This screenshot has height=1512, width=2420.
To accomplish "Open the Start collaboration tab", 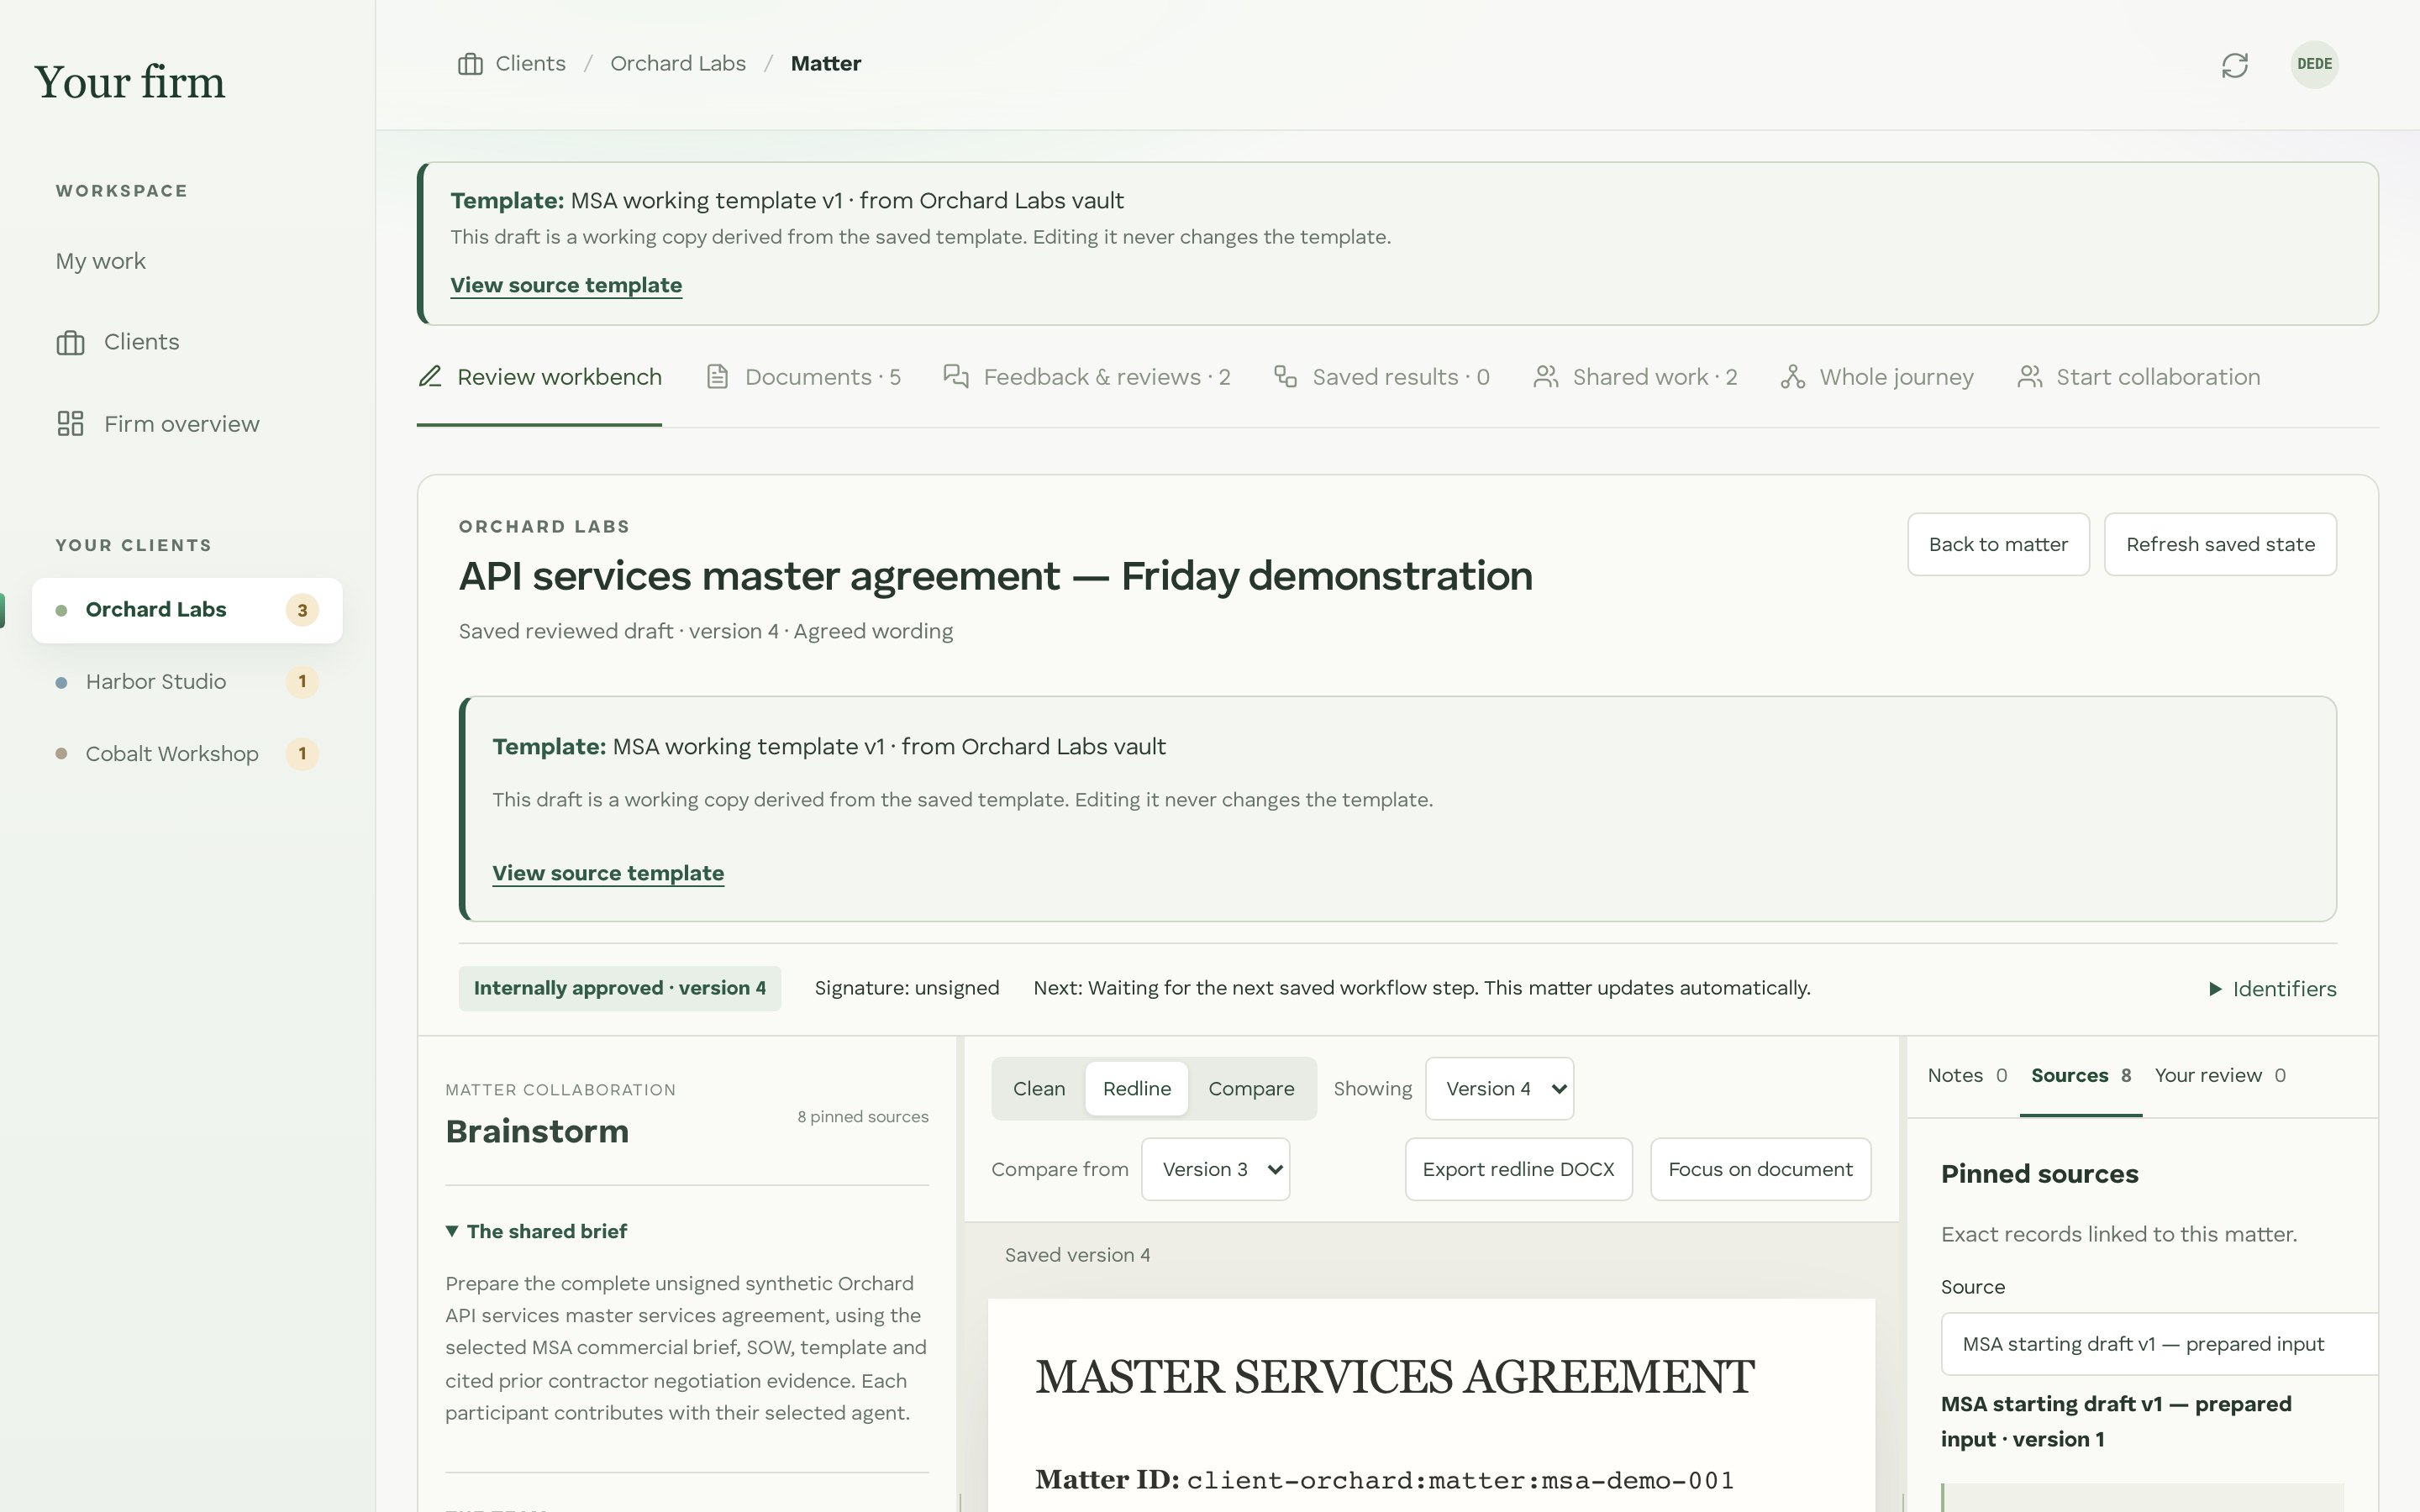I will (2139, 377).
